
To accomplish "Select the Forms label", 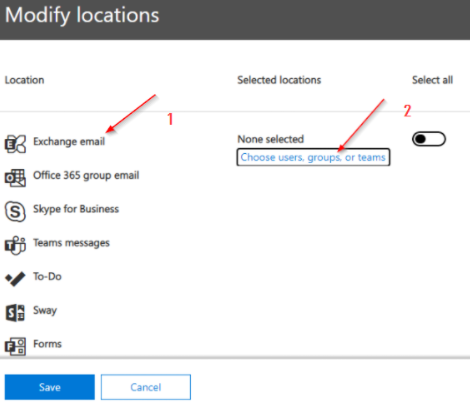I will click(47, 344).
